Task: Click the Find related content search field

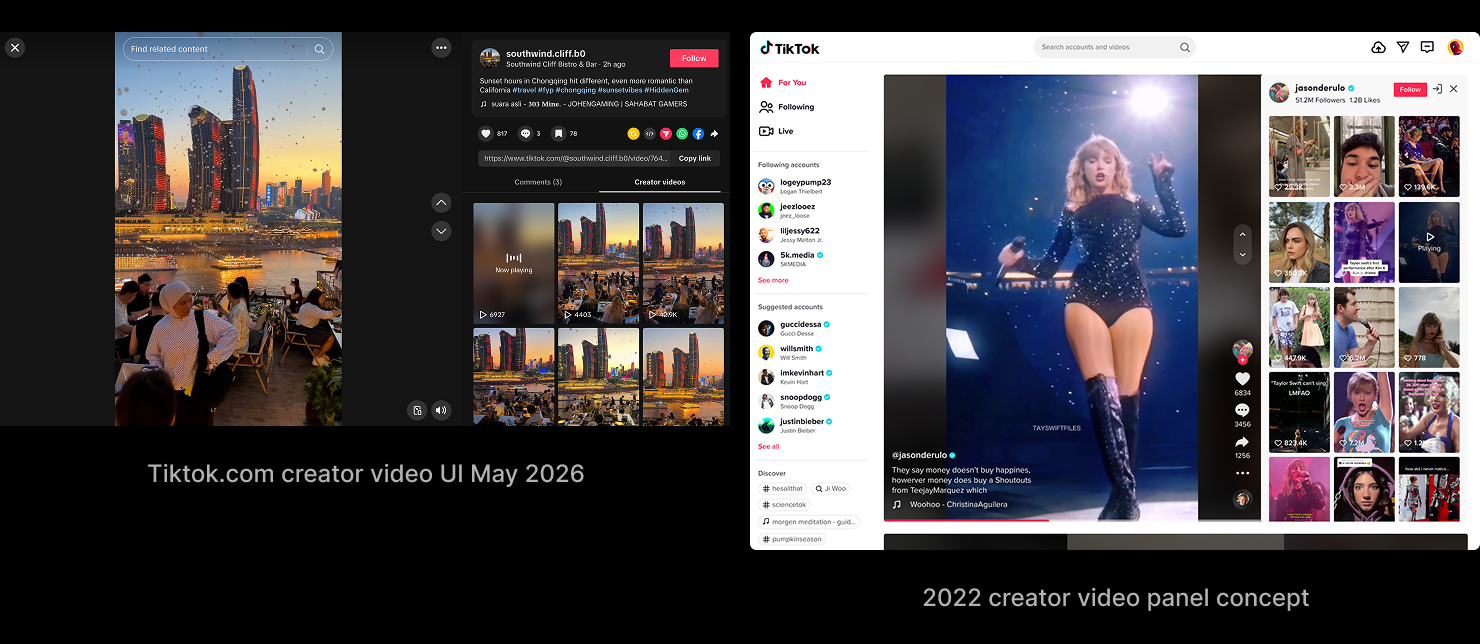Action: pos(228,49)
